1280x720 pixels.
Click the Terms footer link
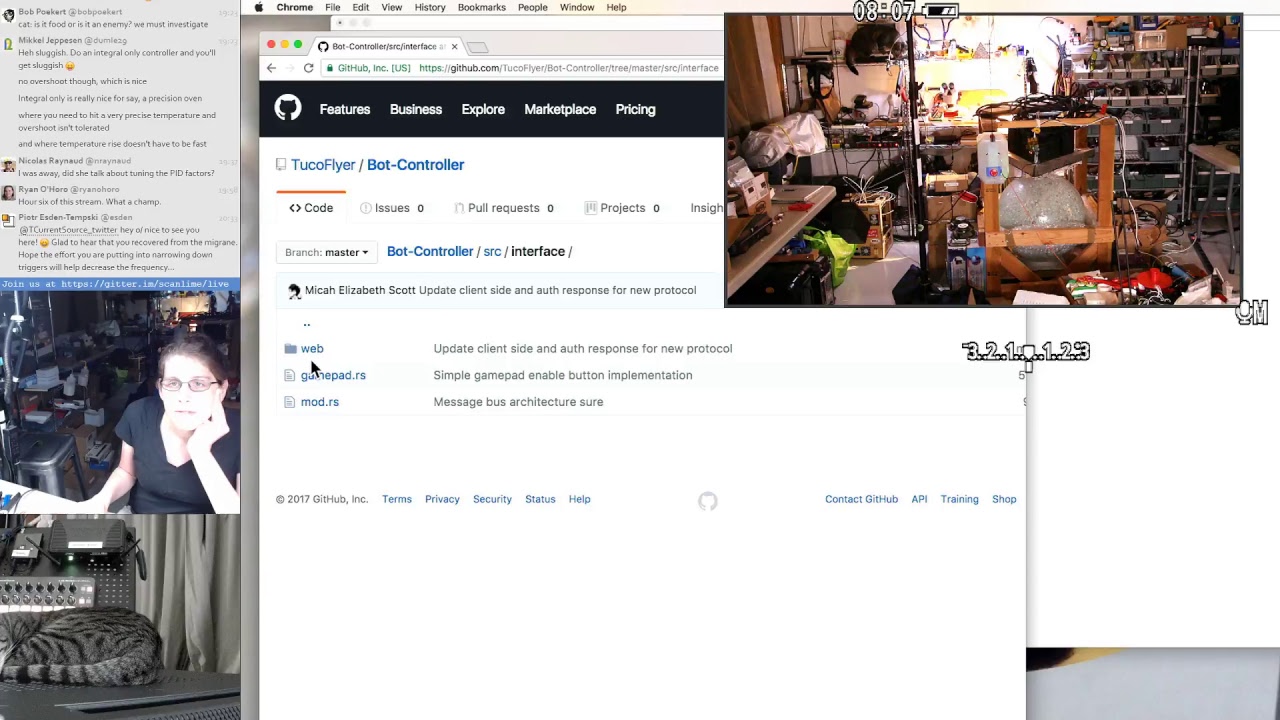coord(397,499)
